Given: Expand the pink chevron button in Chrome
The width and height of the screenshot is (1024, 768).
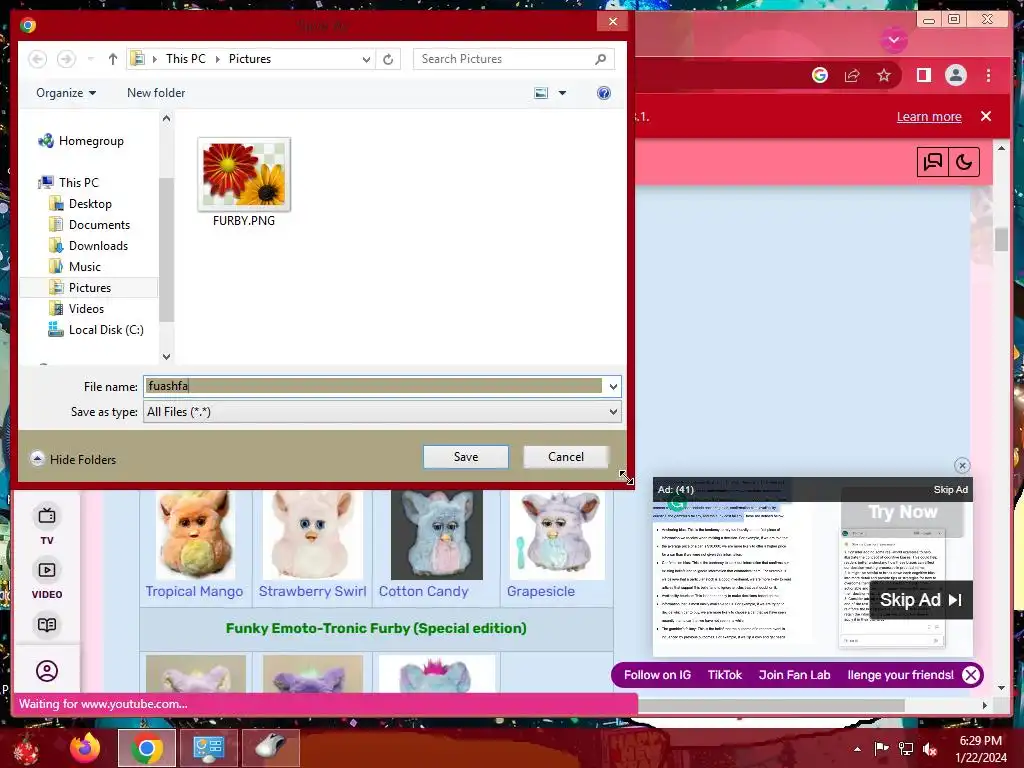Looking at the screenshot, I should point(894,40).
